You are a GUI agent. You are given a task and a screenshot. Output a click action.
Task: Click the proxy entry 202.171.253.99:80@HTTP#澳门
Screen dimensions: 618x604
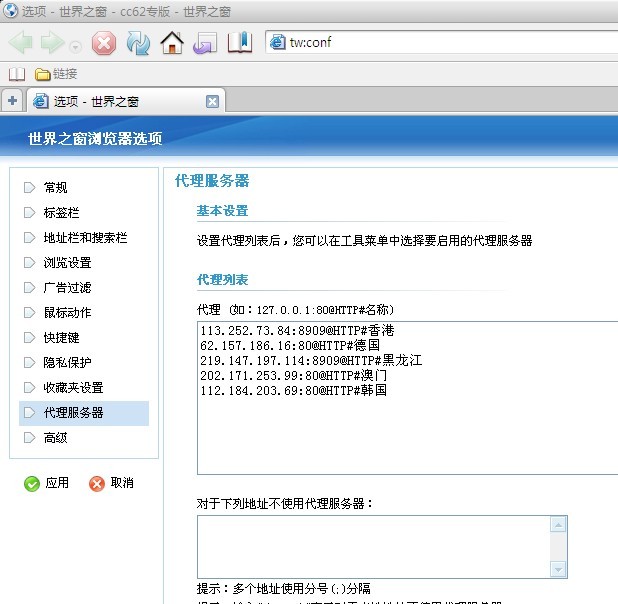coord(294,375)
